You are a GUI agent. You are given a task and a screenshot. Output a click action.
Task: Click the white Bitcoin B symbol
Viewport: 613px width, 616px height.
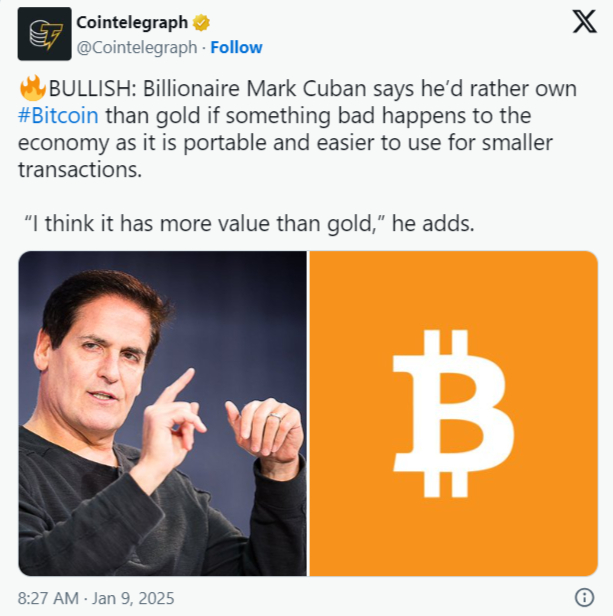453,413
